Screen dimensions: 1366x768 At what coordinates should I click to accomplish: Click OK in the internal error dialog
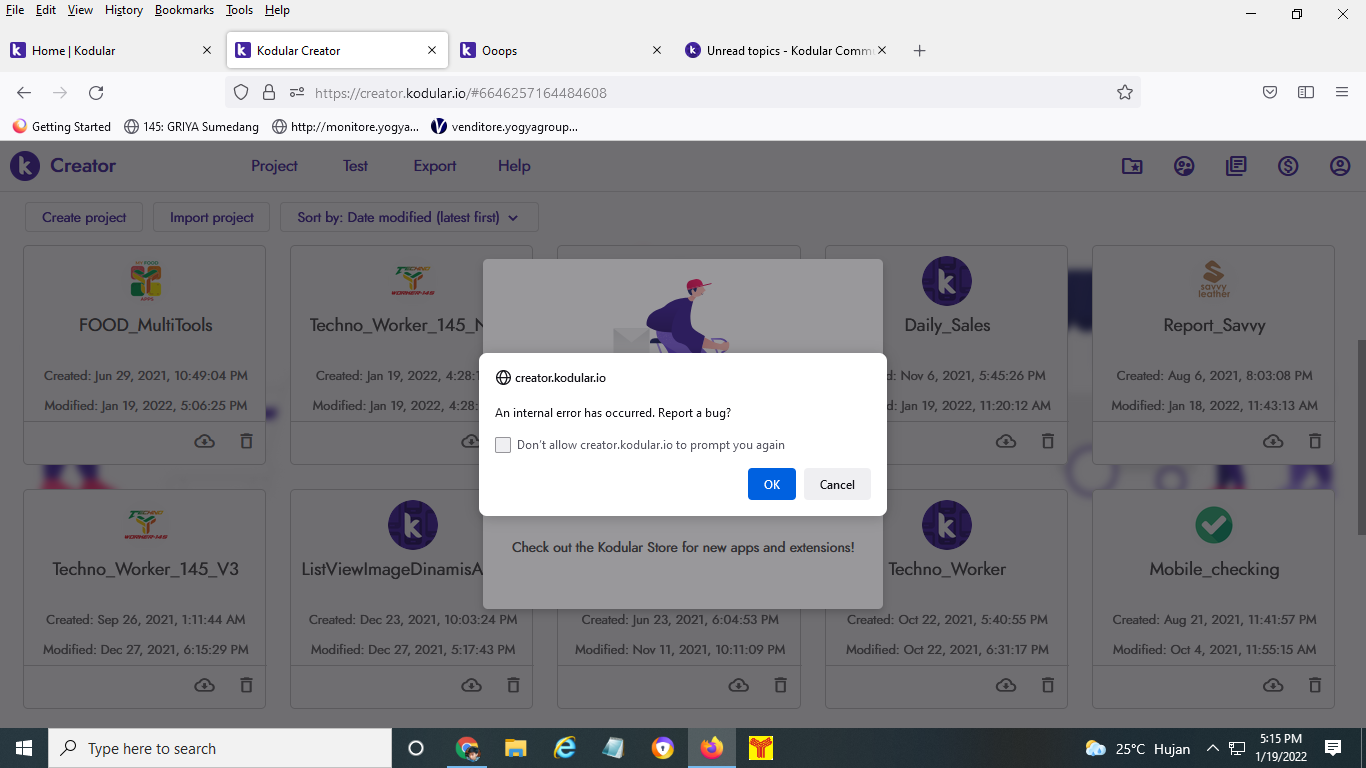tap(771, 484)
